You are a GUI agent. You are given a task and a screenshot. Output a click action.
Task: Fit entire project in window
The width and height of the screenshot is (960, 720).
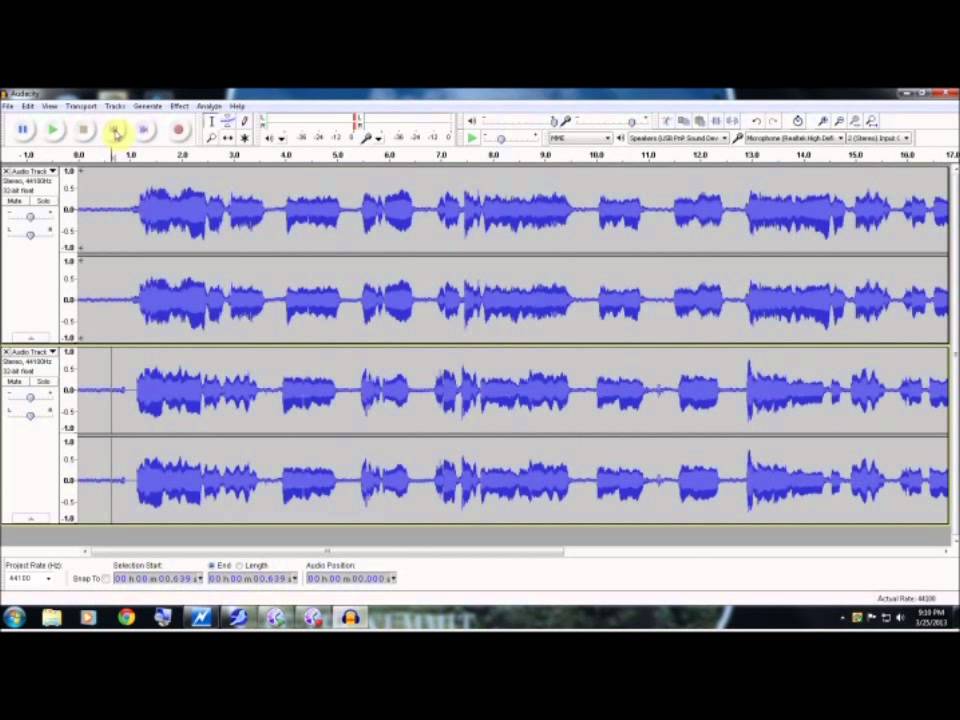coord(871,121)
